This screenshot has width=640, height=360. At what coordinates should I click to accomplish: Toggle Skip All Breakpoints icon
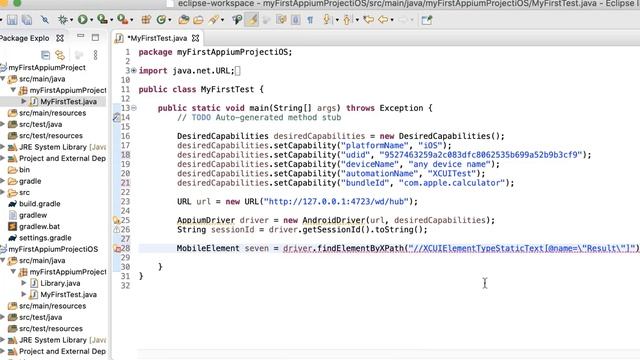pos(44,20)
